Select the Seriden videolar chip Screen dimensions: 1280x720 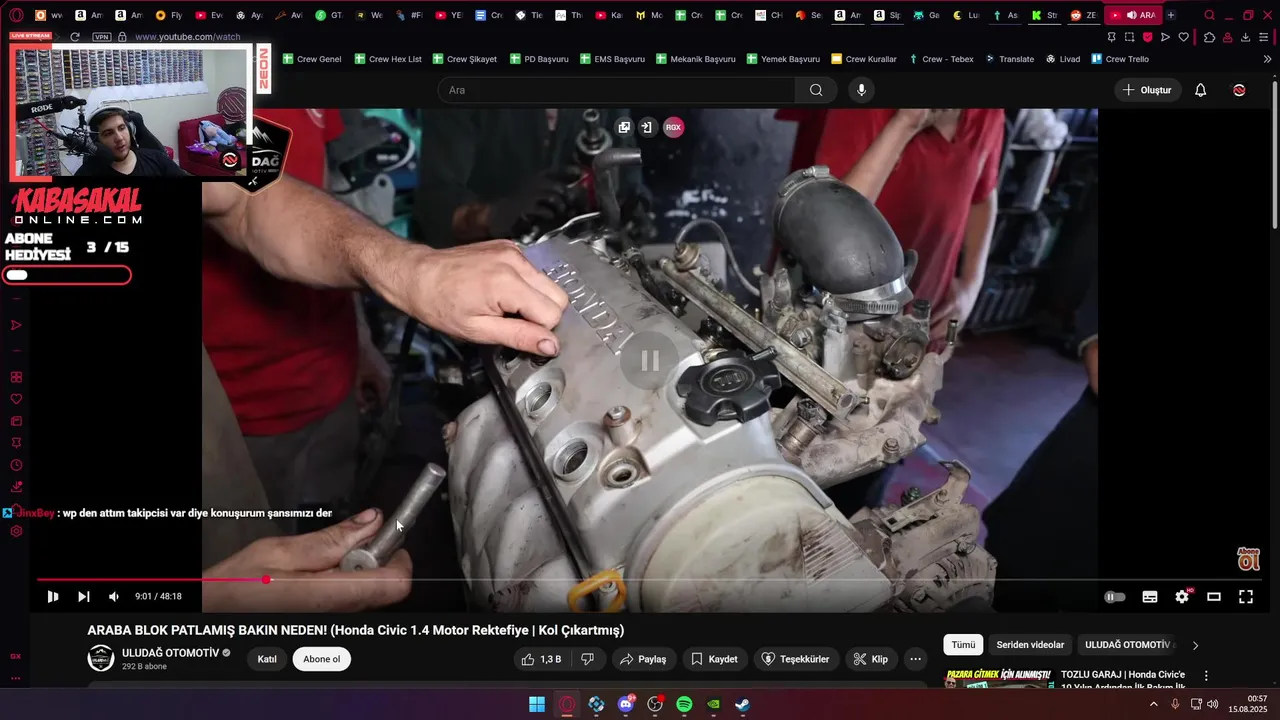(1030, 645)
